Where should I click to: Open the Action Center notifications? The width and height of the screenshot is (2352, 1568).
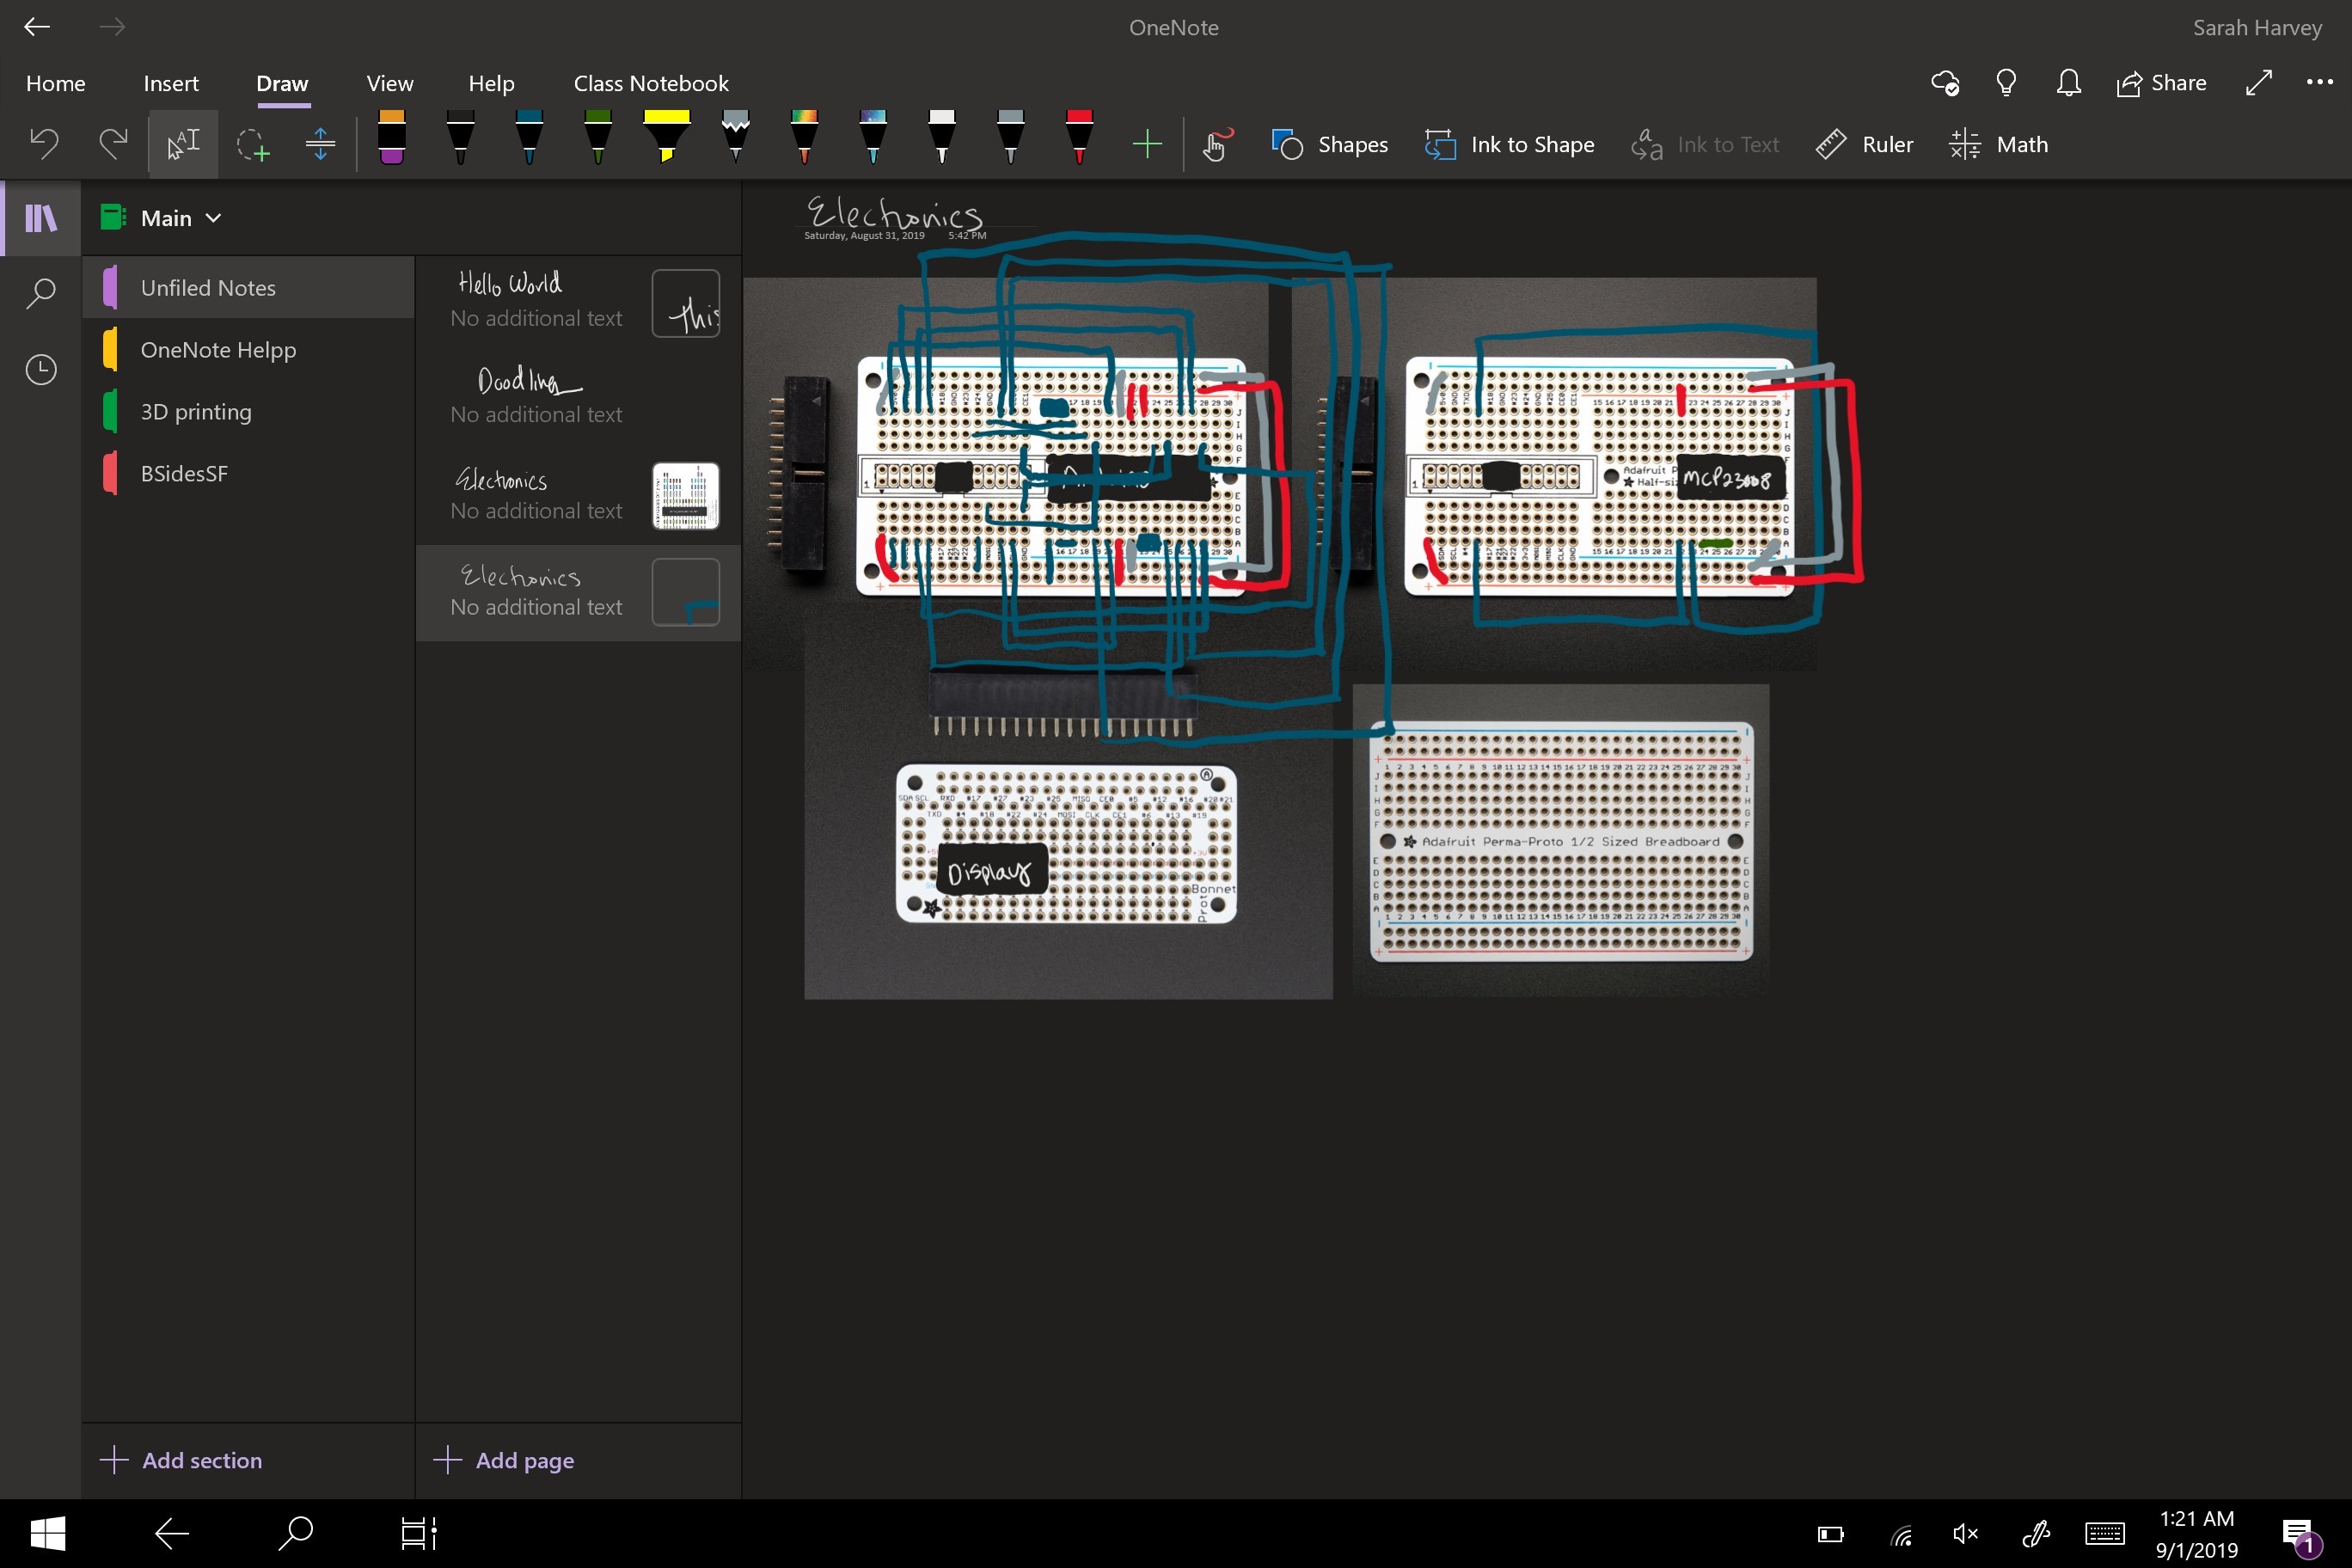coord(2302,1536)
